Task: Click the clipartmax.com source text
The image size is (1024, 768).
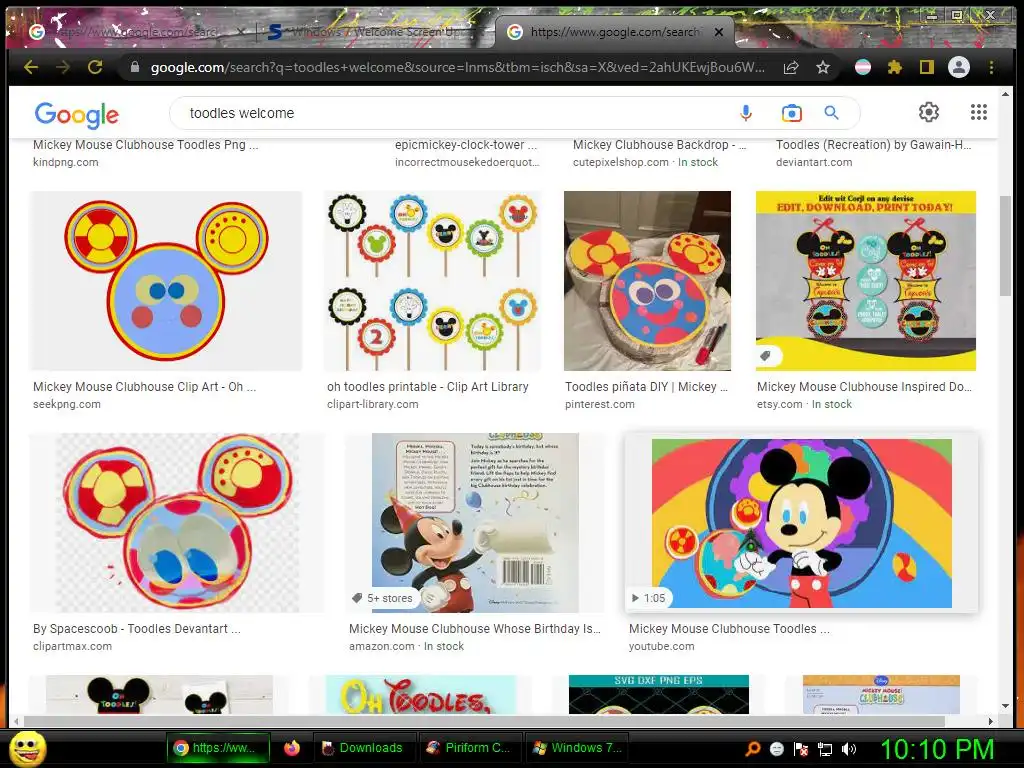Action: [72, 647]
